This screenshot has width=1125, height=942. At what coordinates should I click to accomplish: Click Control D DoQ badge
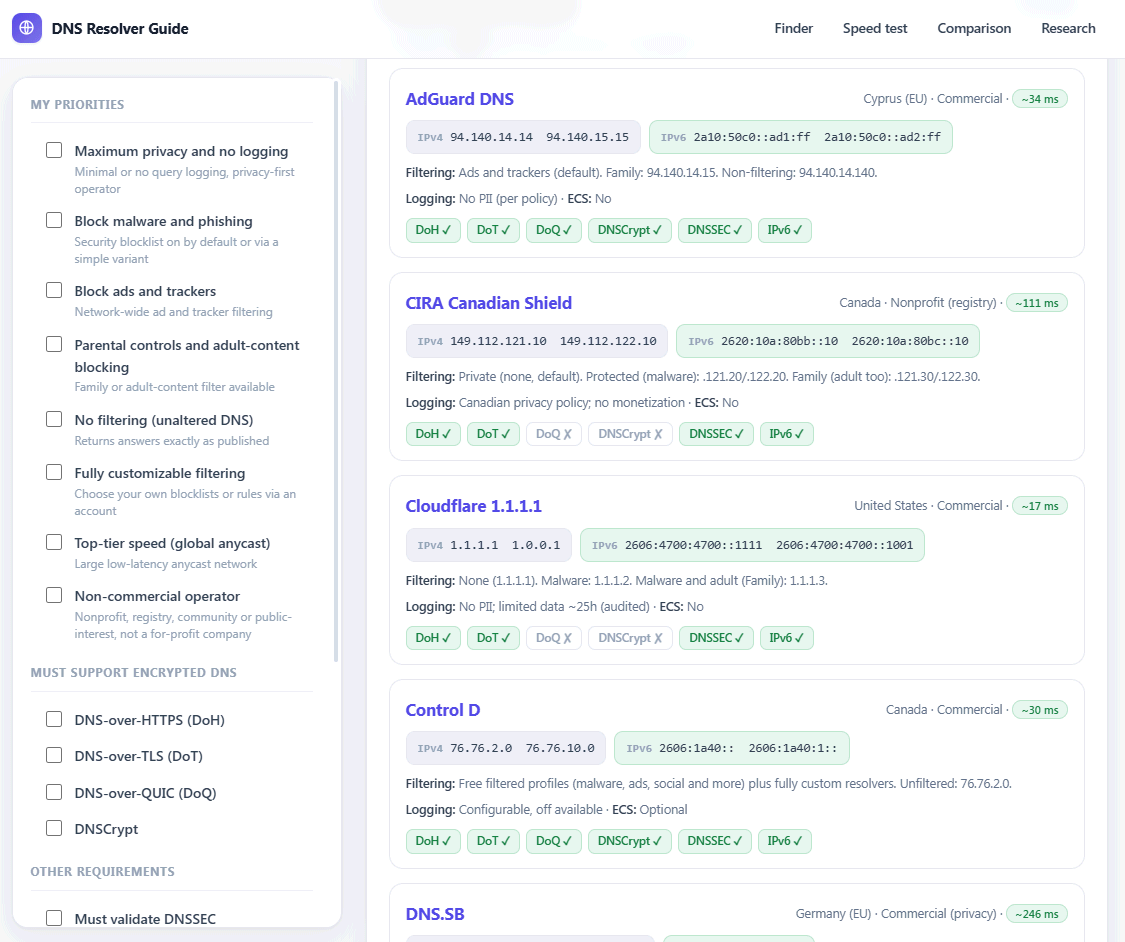[x=553, y=841]
